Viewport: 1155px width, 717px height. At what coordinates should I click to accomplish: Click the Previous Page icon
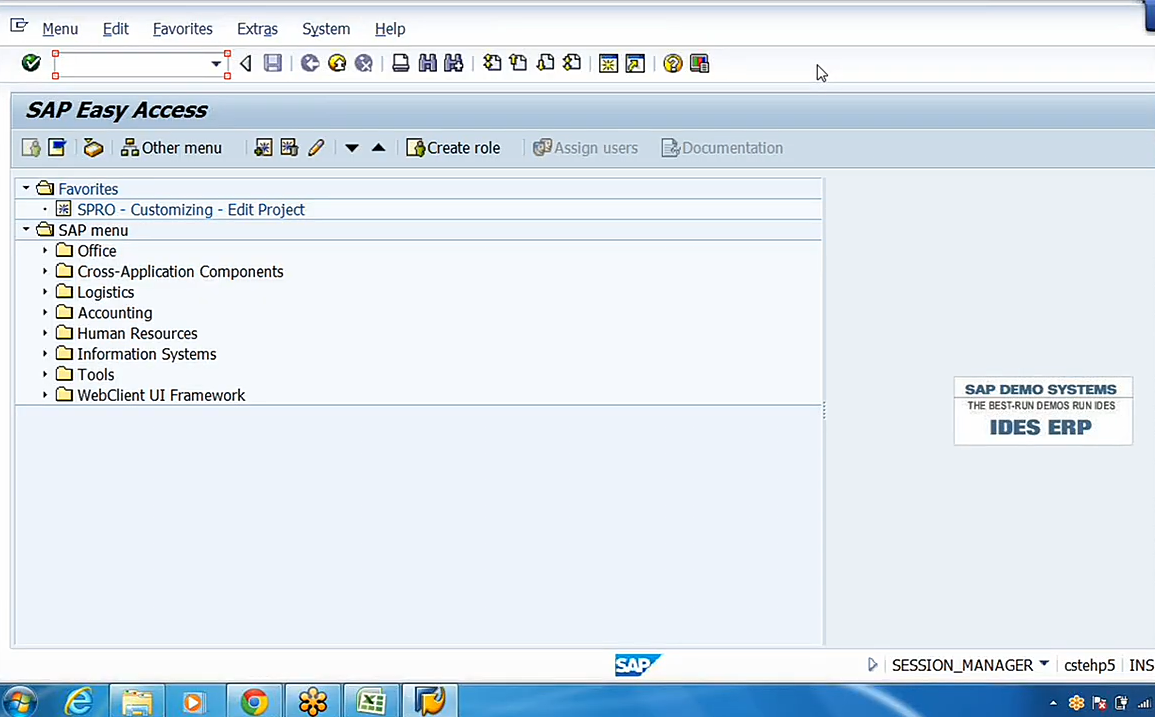pos(518,63)
